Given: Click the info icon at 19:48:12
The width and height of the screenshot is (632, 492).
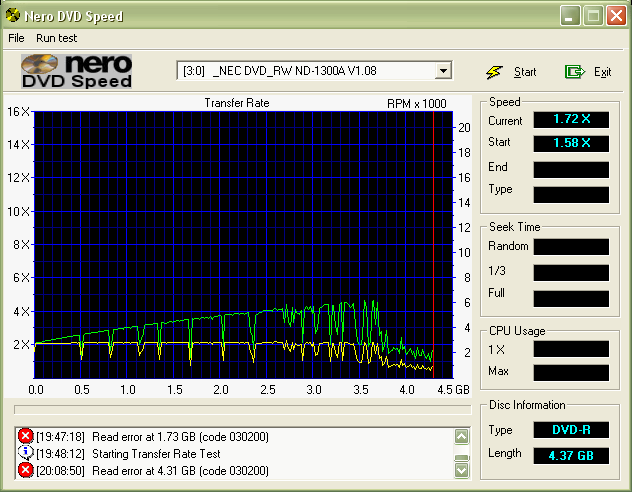Looking at the screenshot, I should pyautogui.click(x=25, y=453).
